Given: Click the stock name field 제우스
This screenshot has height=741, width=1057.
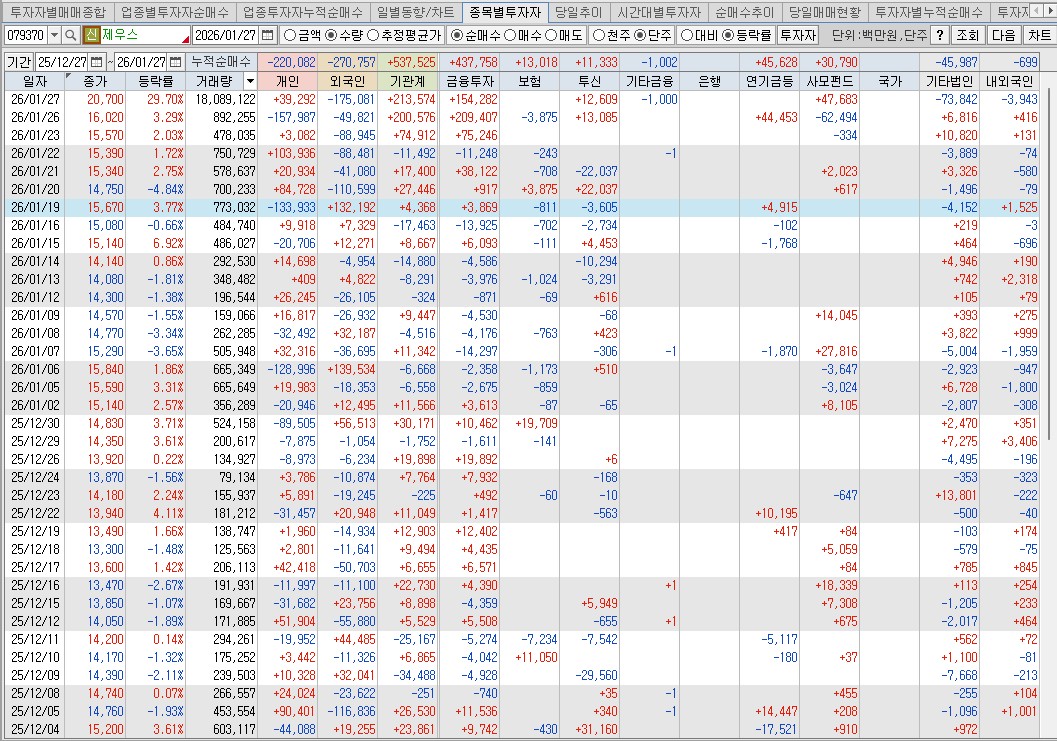Looking at the screenshot, I should (x=144, y=35).
